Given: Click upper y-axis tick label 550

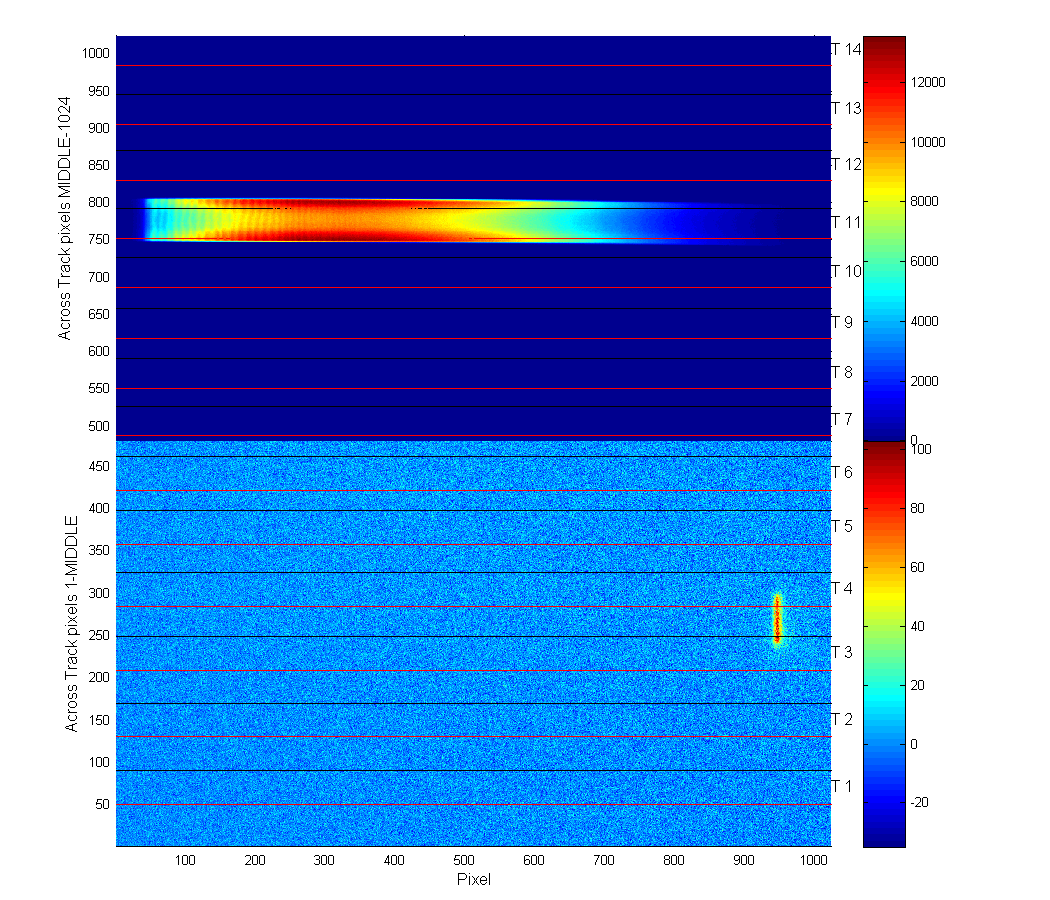Looking at the screenshot, I should tap(98, 388).
